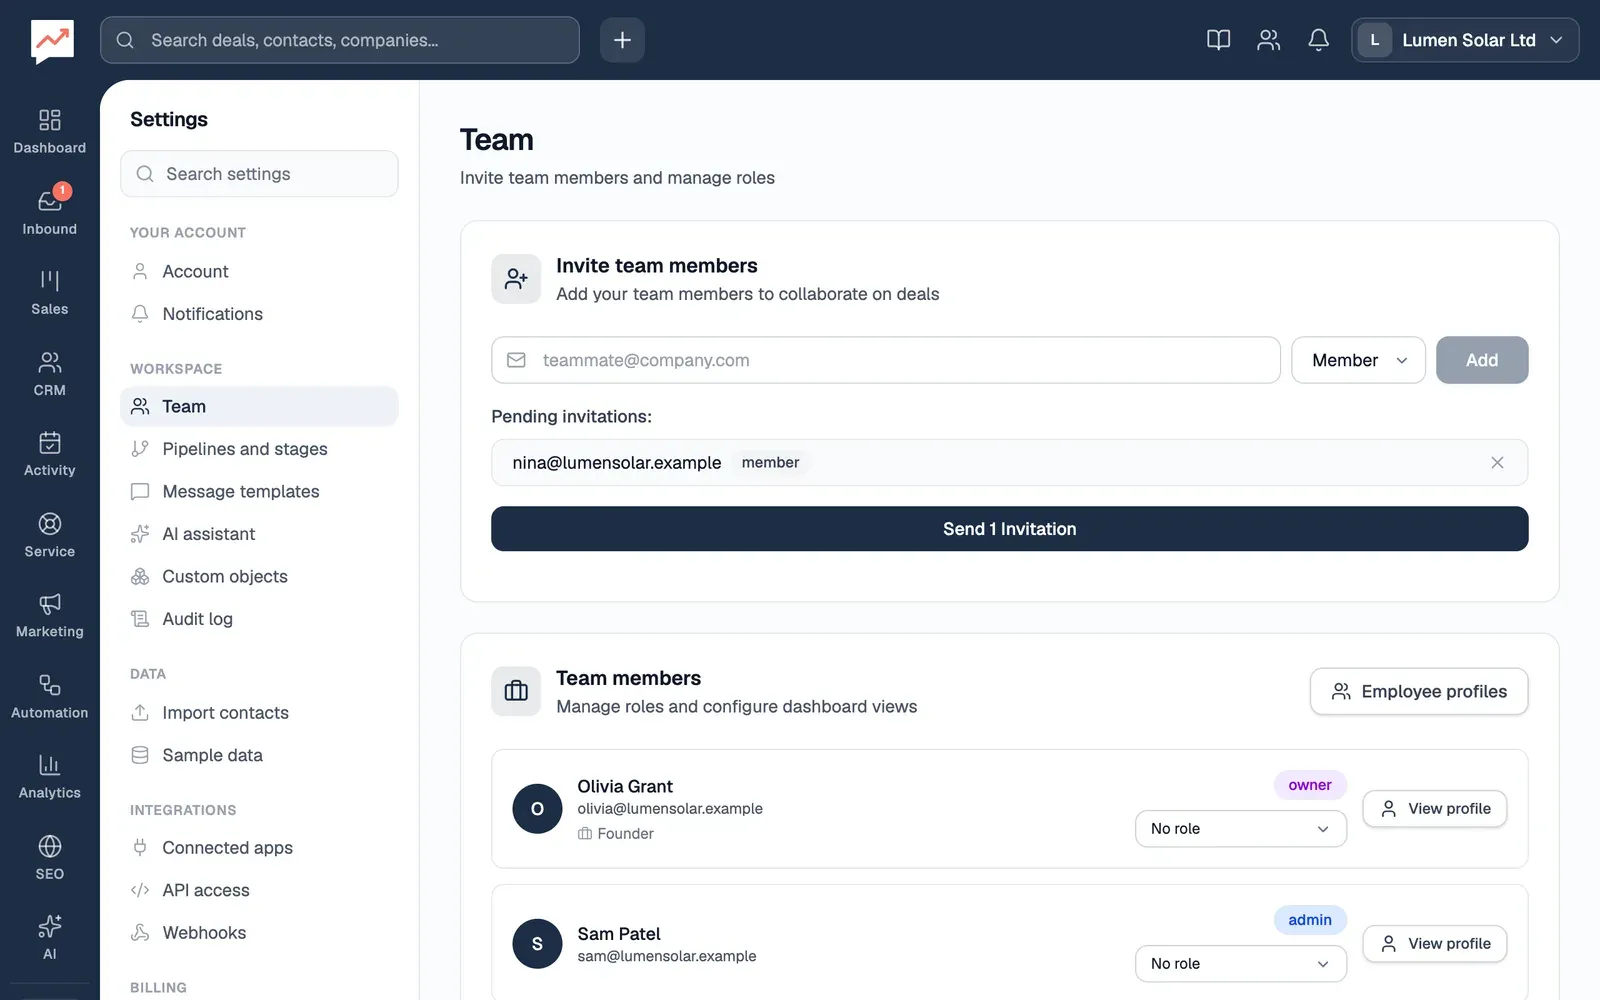Open Notifications settings

click(259, 314)
